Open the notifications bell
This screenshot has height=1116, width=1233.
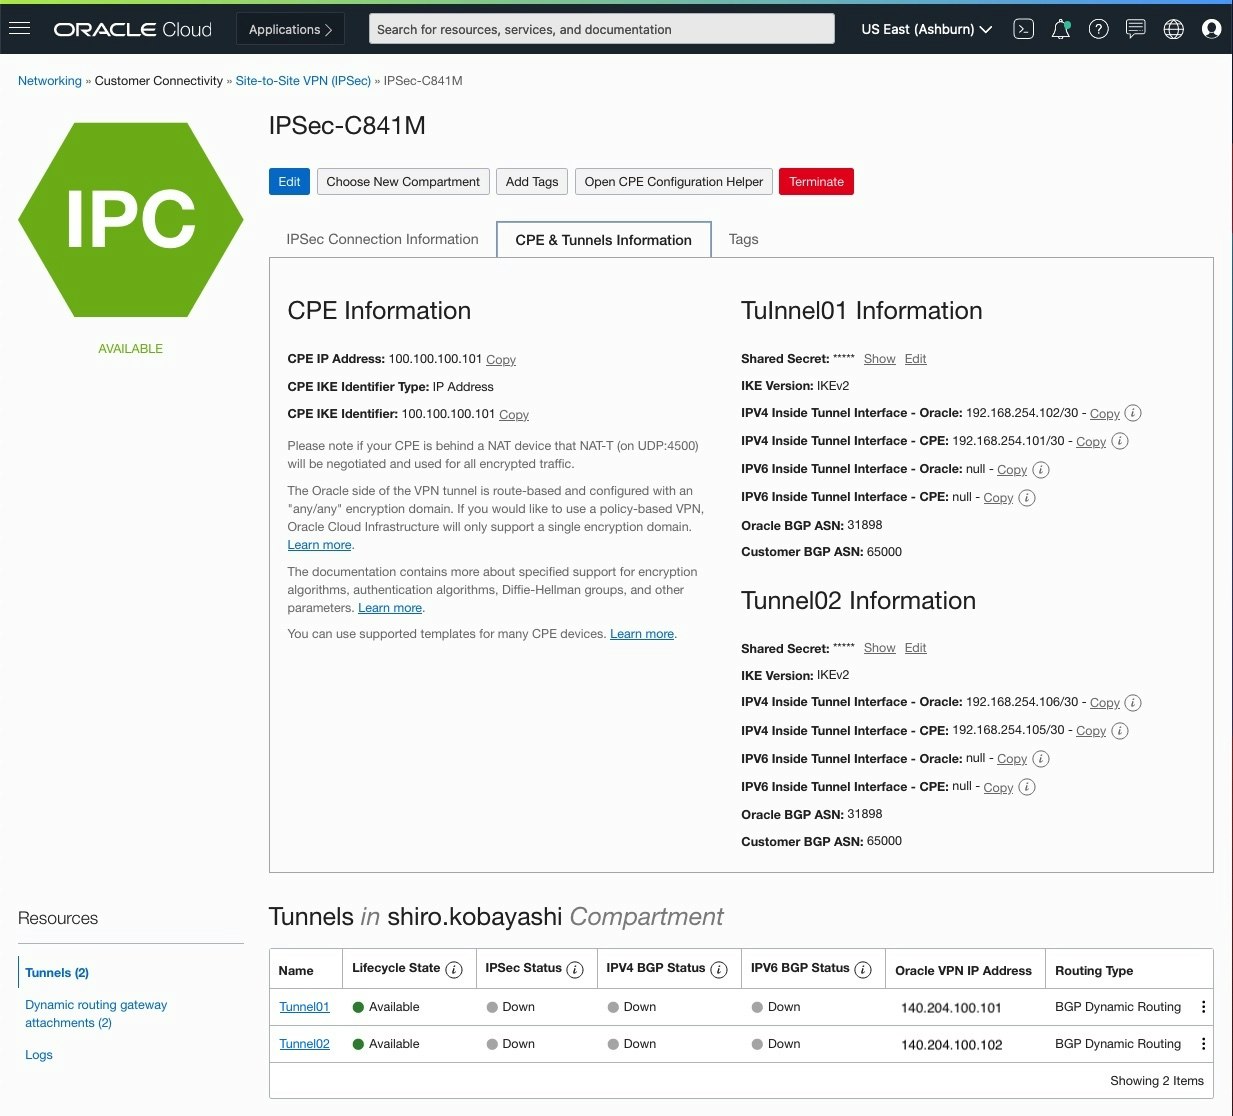[x=1061, y=29]
